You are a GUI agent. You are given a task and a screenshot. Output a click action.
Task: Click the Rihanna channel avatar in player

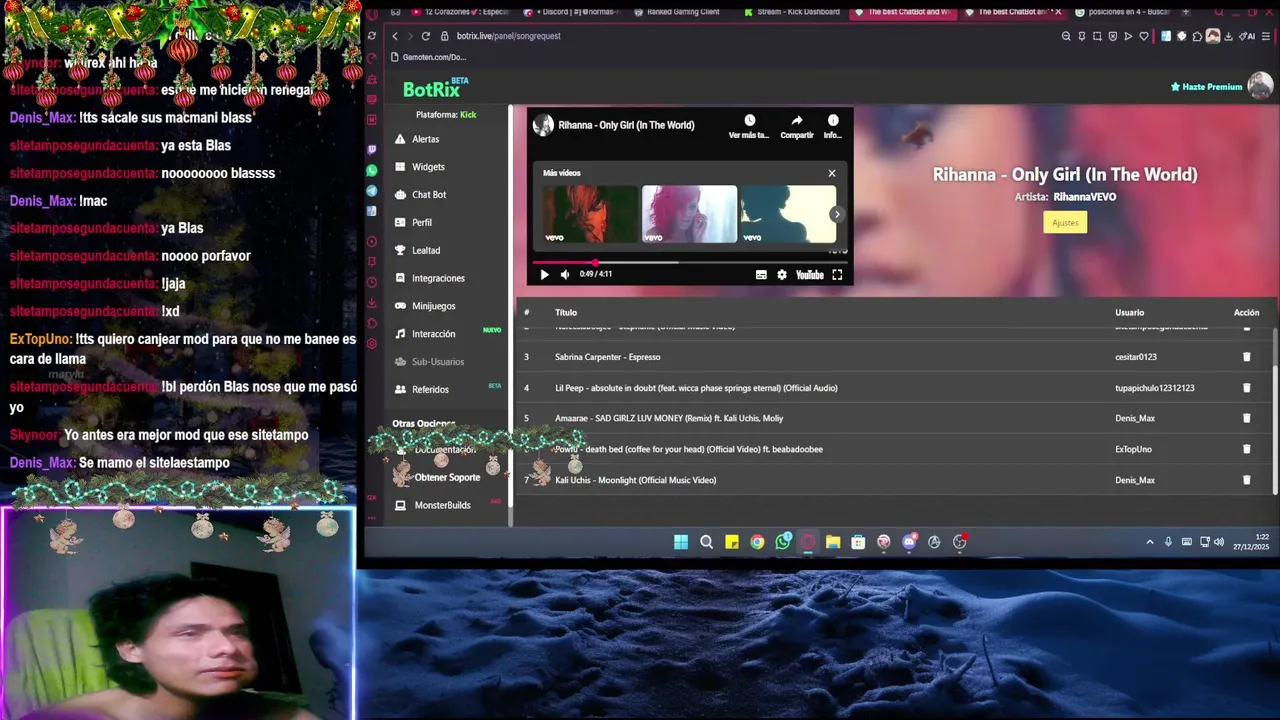coord(543,125)
